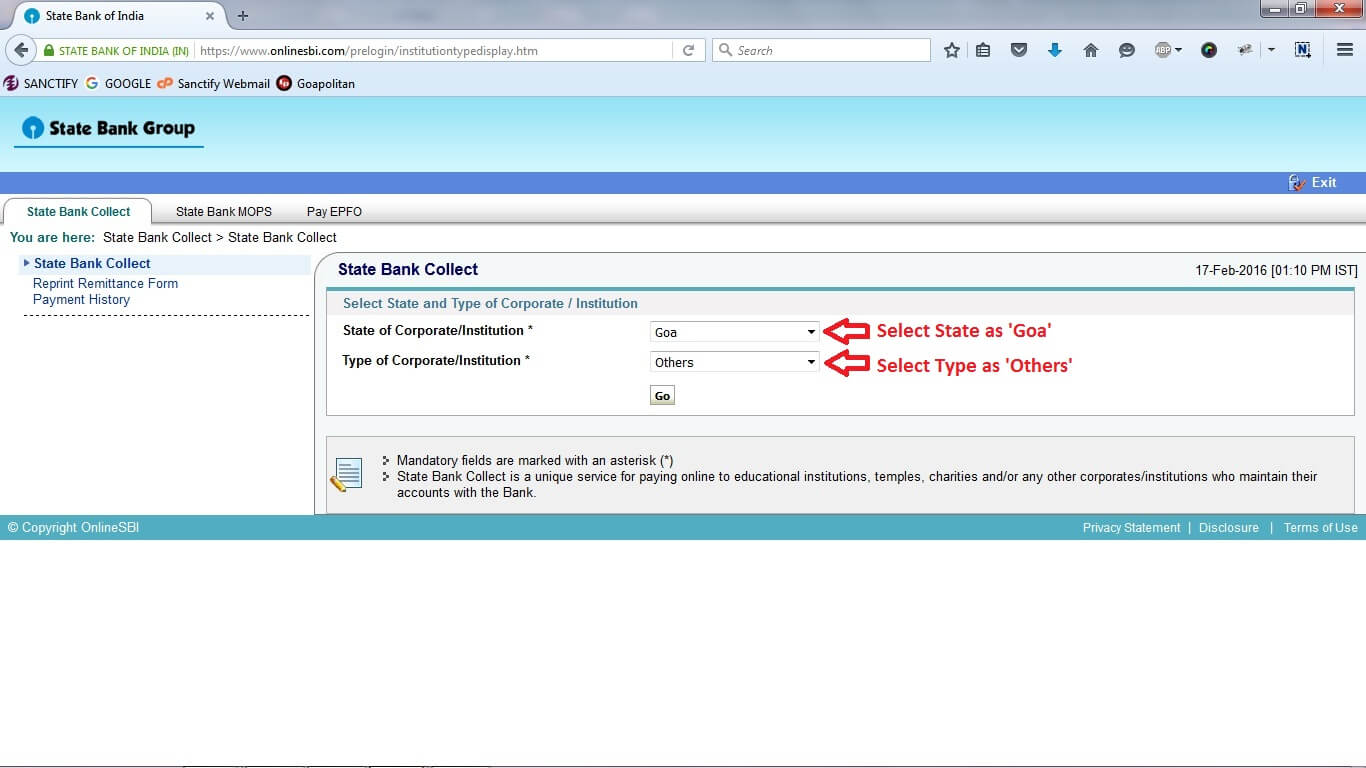Click the greyhound extension icon
Screen dimensions: 1366x768
click(x=1245, y=50)
